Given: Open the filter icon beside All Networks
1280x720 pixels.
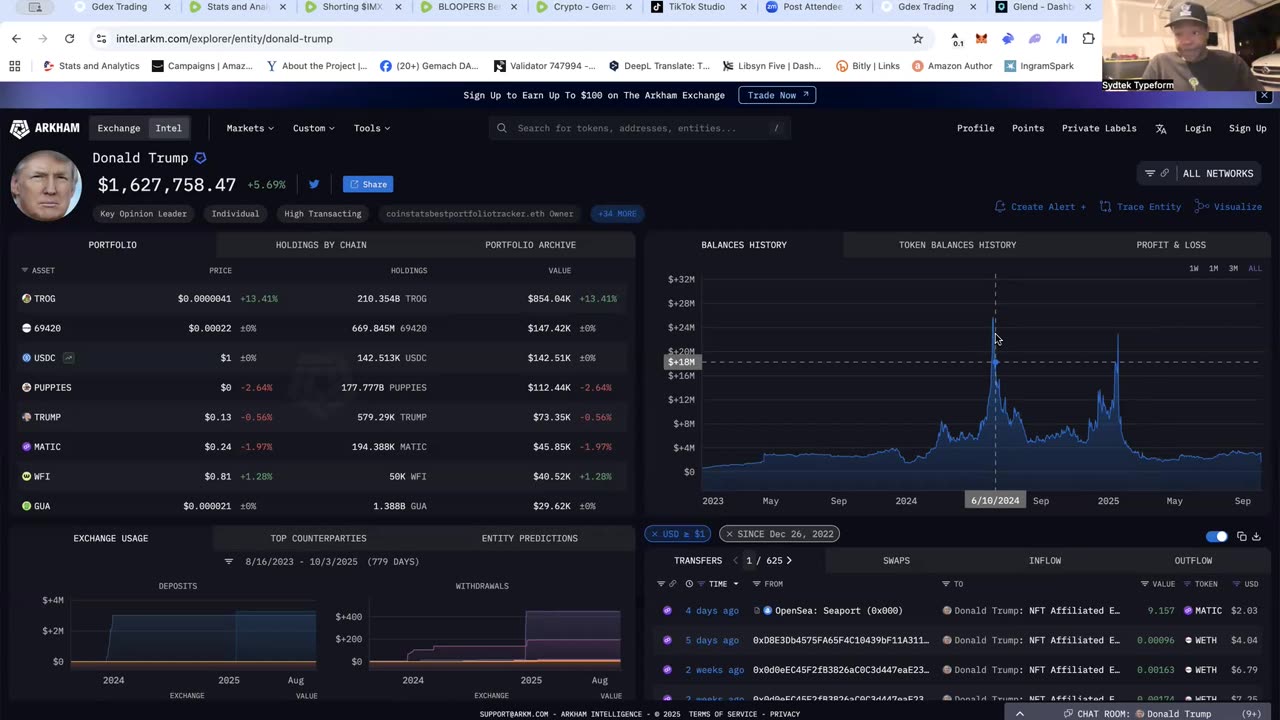Looking at the screenshot, I should click(x=1150, y=173).
